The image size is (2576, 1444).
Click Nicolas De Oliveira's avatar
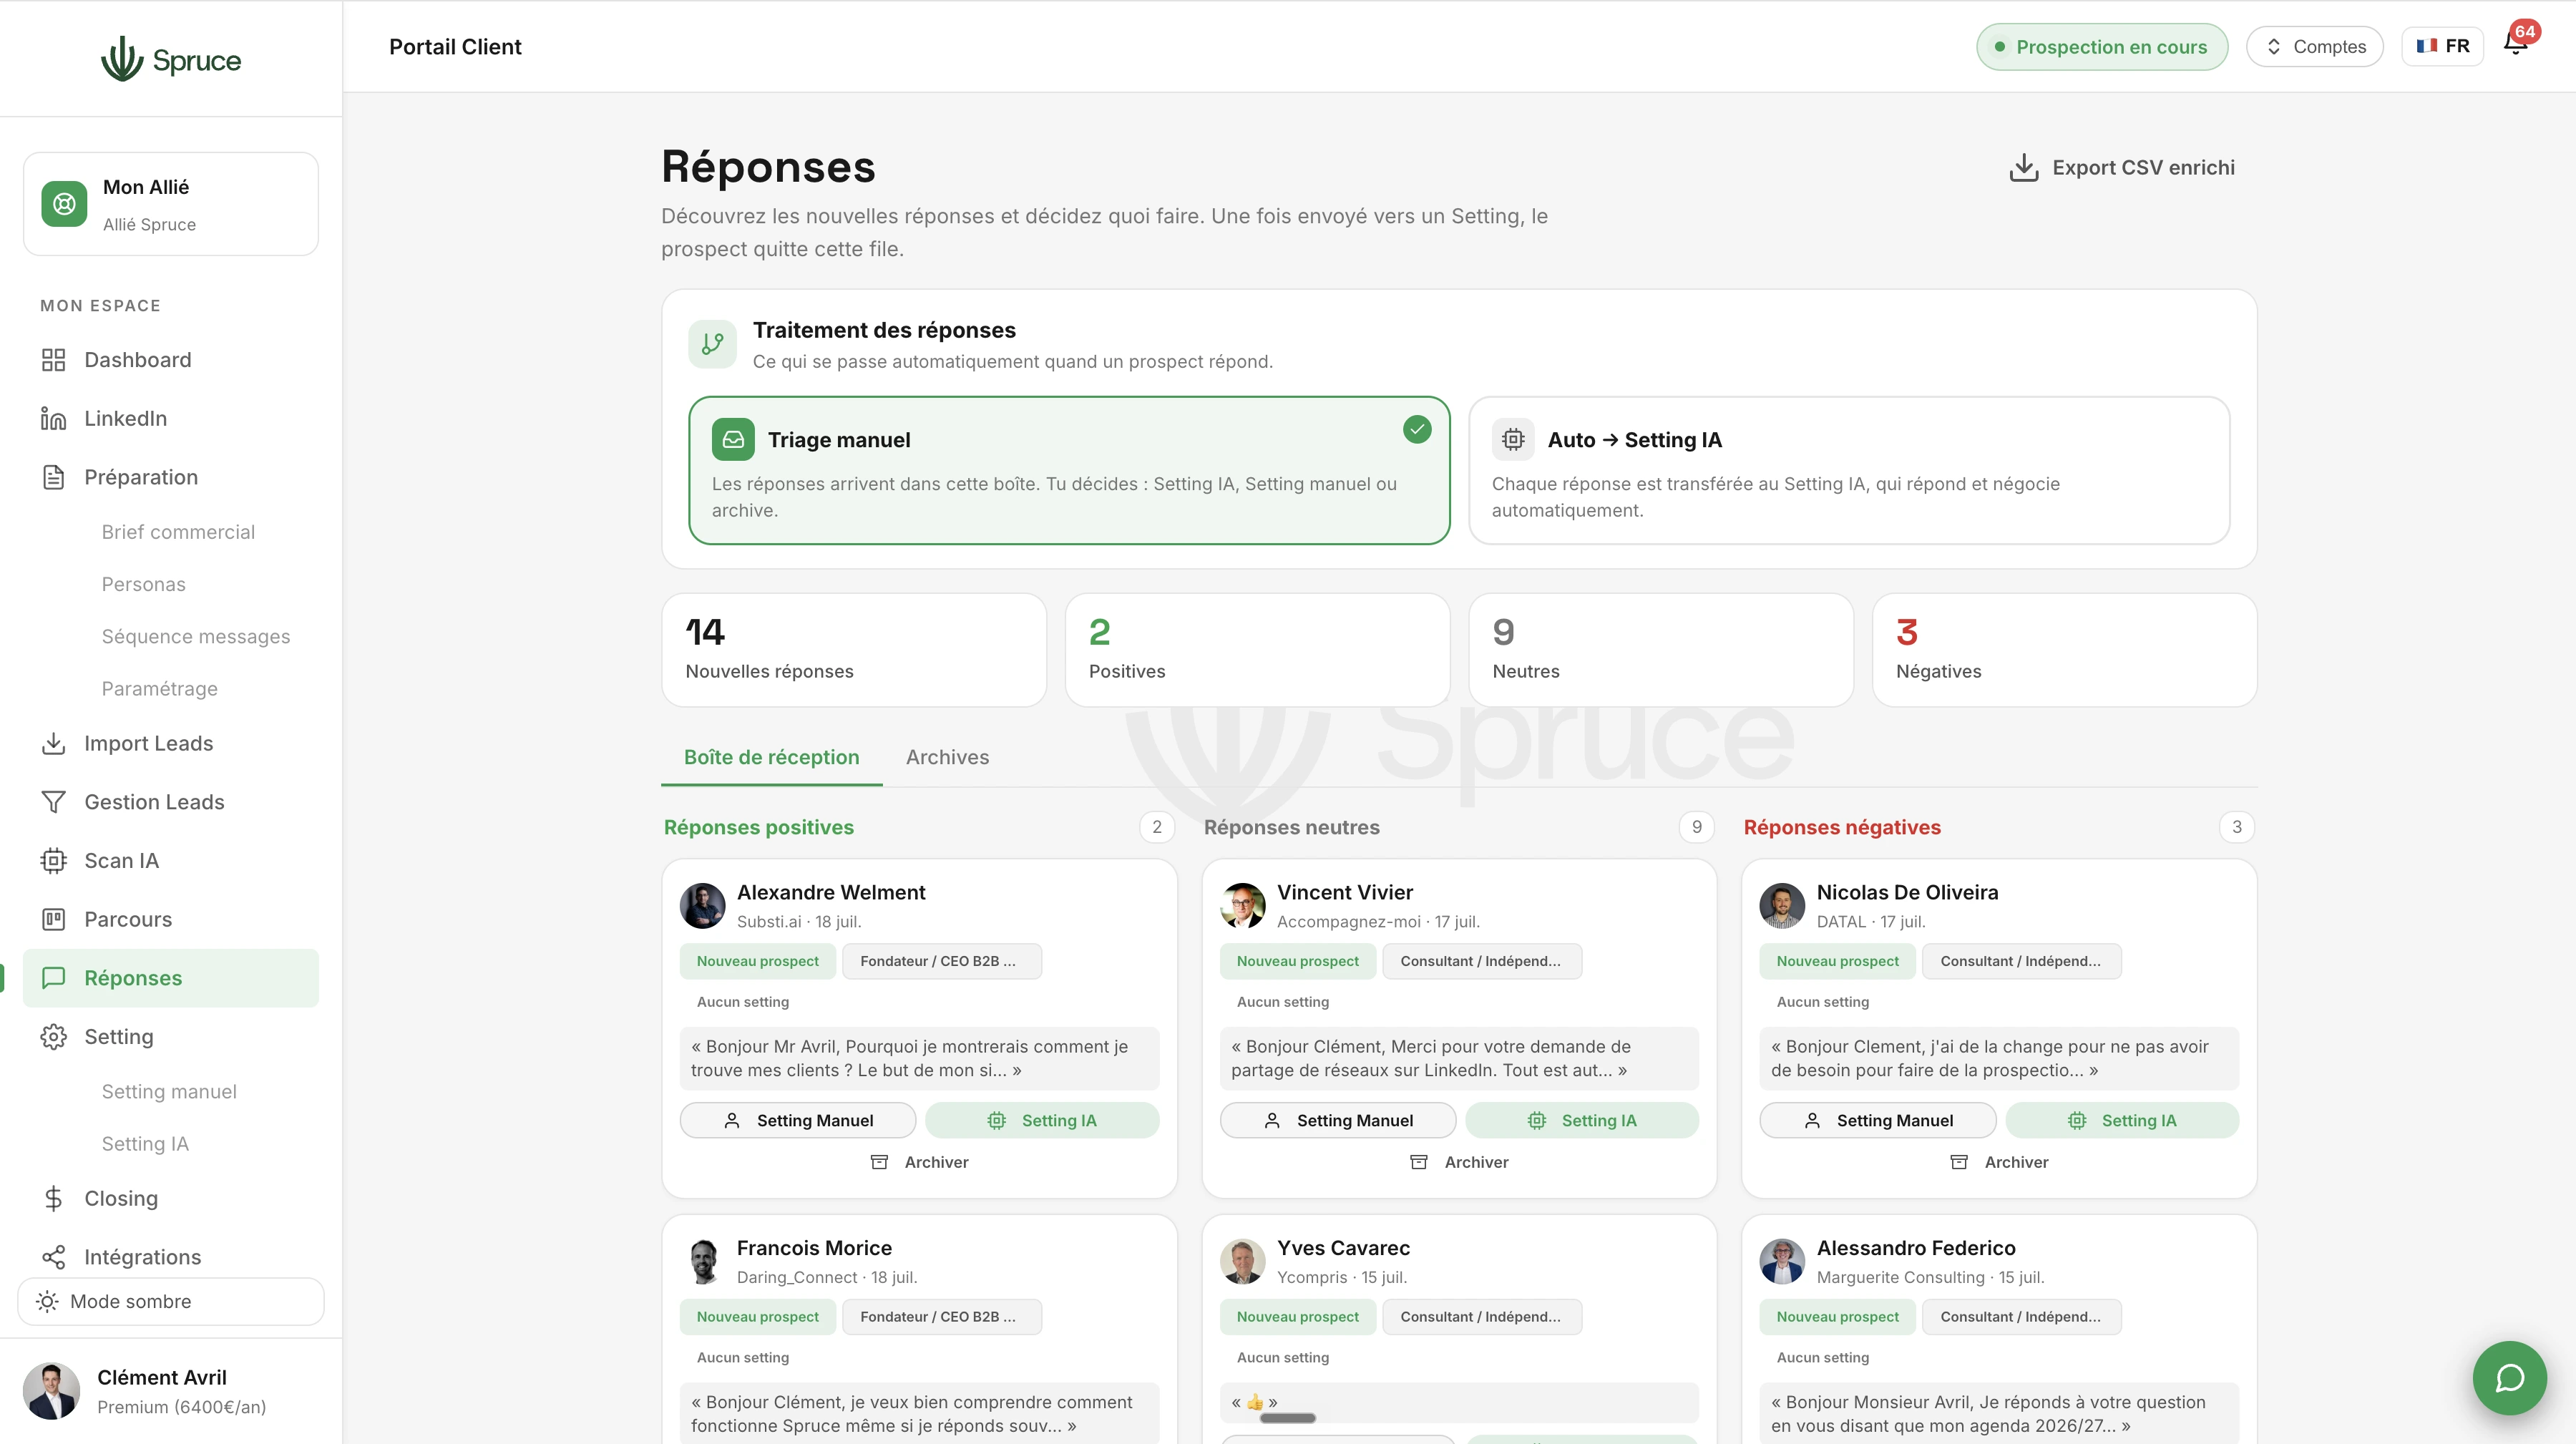tap(1783, 905)
